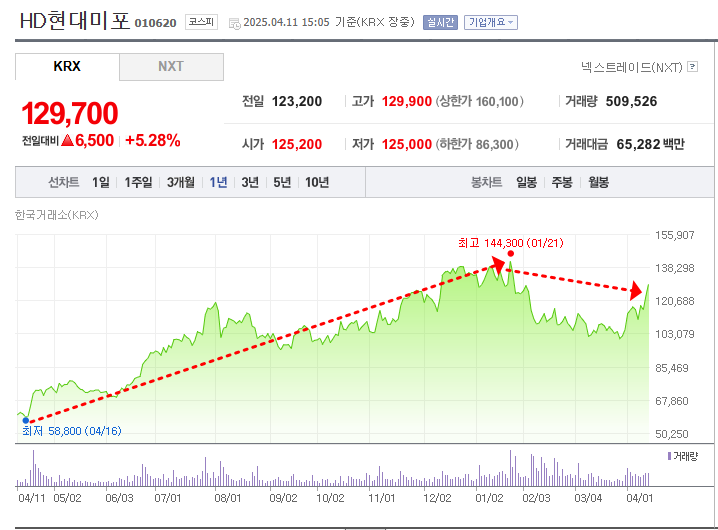Viewport: 718px width, 530px height.
Task: Click the 하한가 86,300 text
Action: pyautogui.click(x=477, y=144)
